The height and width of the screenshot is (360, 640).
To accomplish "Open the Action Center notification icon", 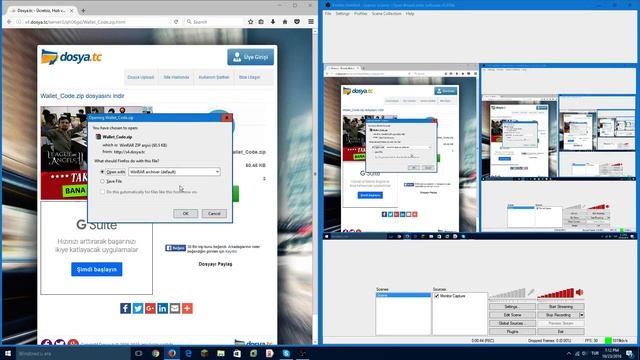I will 630,353.
